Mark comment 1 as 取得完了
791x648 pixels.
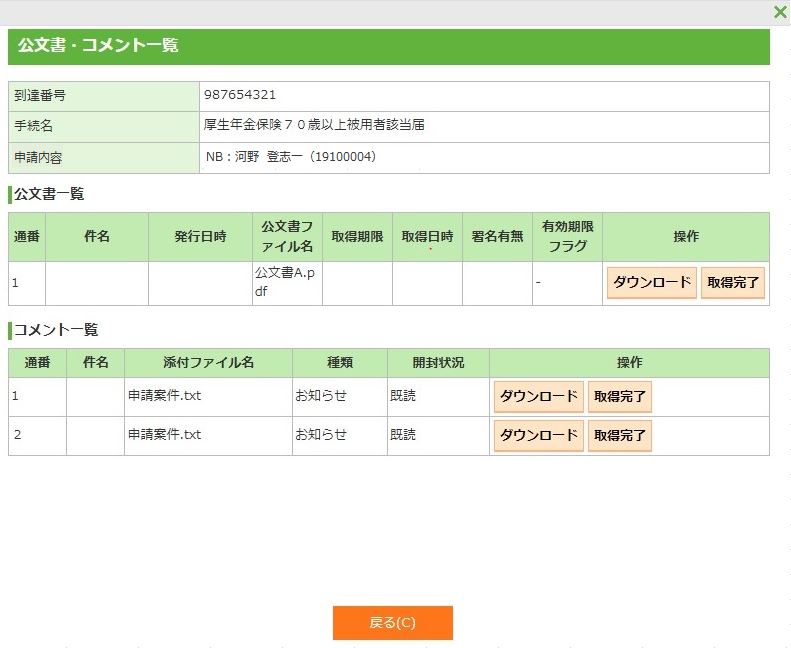tap(620, 397)
